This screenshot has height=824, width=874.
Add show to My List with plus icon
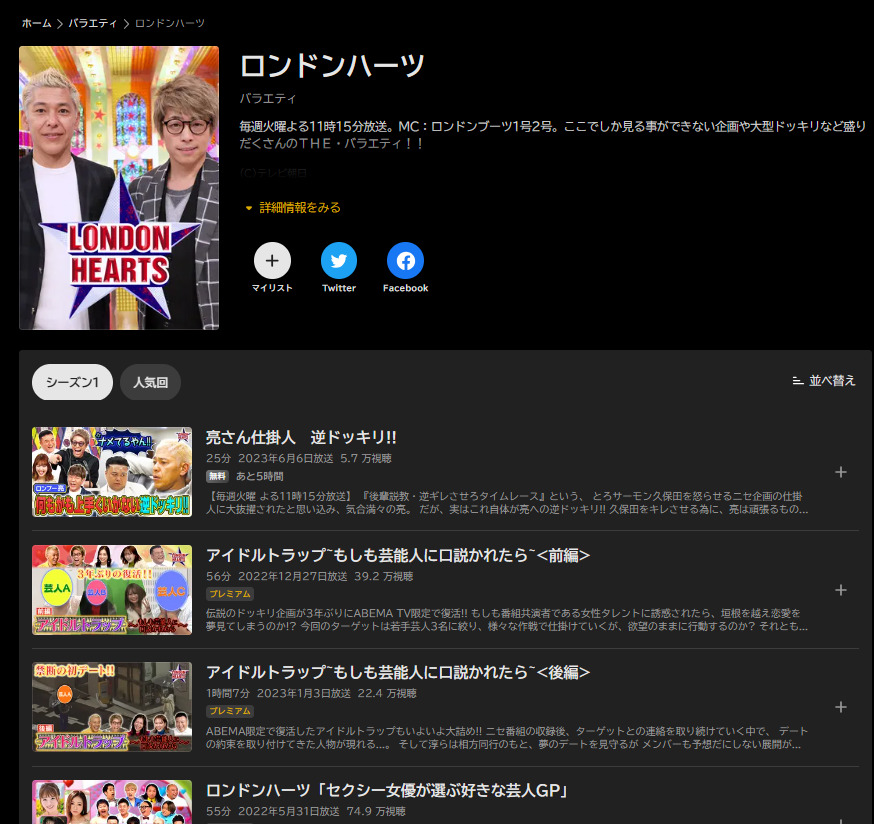click(272, 261)
